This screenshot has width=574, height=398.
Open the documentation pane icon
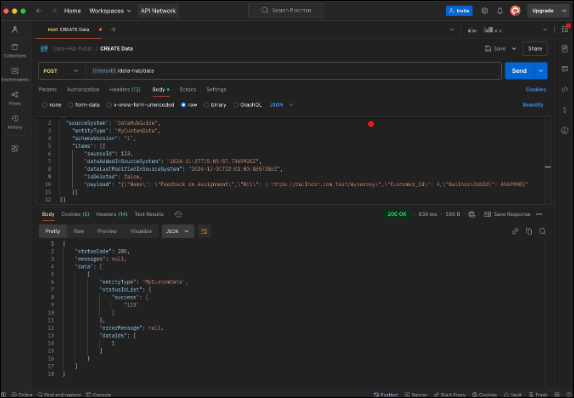(565, 49)
